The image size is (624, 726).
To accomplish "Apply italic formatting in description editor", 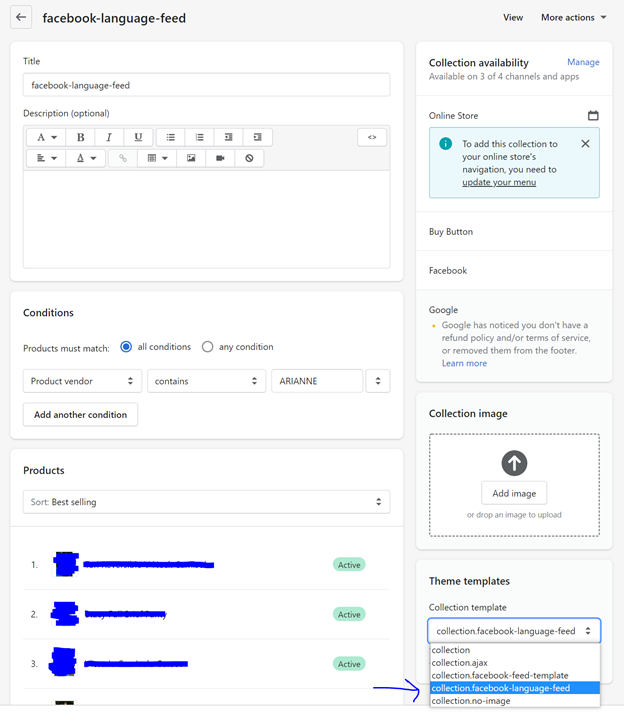I will pyautogui.click(x=109, y=137).
